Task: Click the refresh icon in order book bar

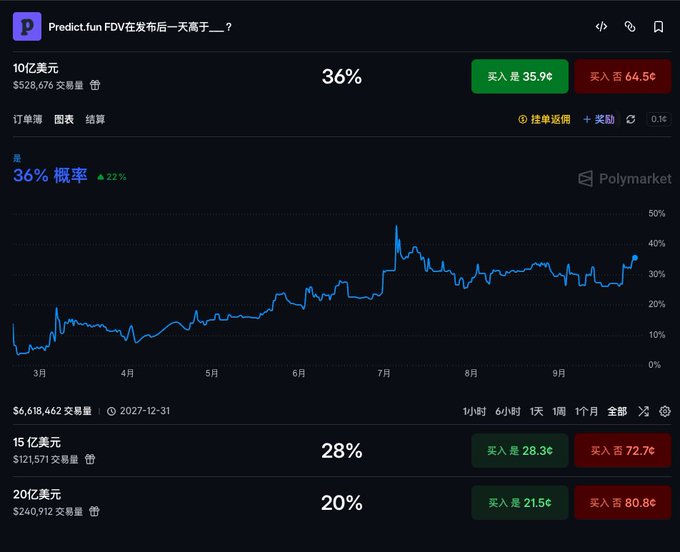Action: [631, 119]
